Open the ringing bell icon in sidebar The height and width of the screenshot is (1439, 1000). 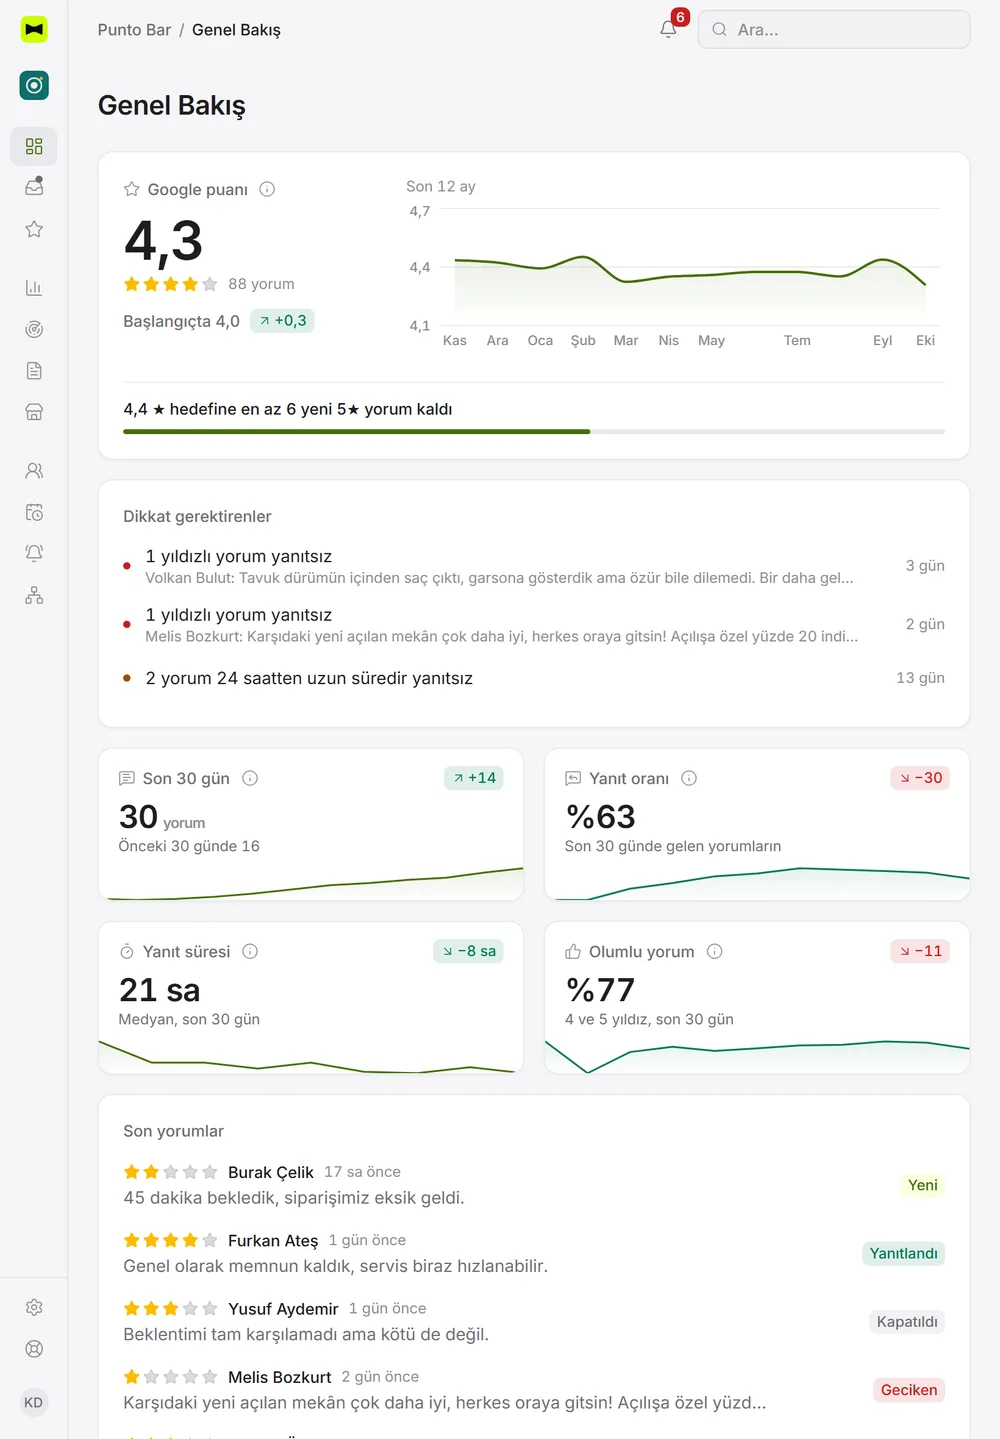(34, 554)
